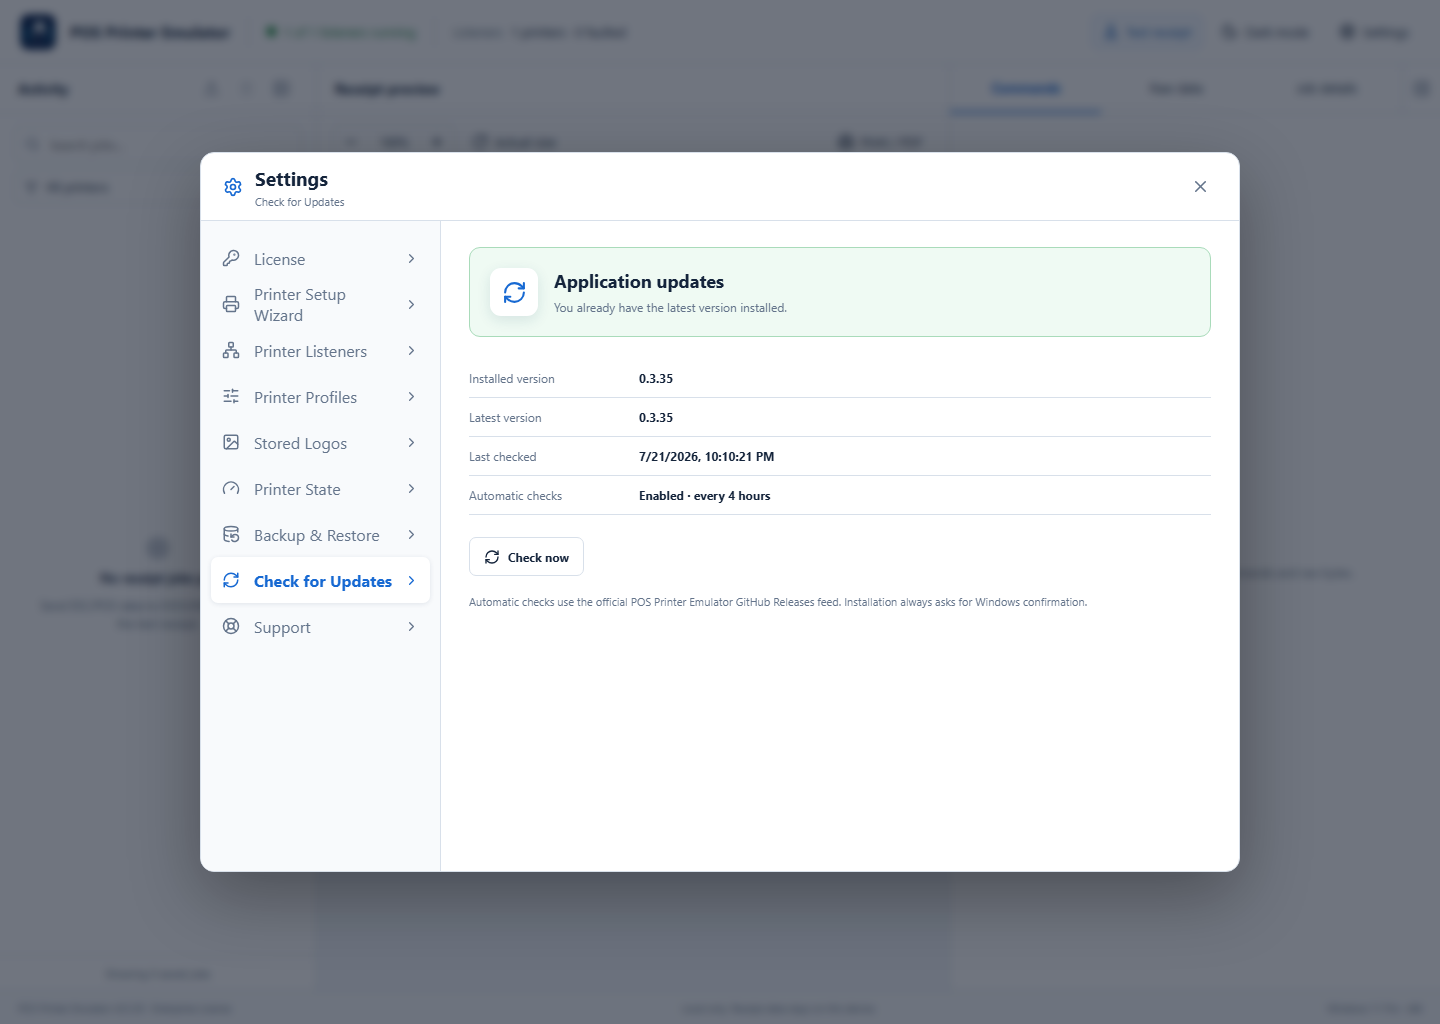Click the database icon beside Backup & Restore

click(231, 534)
